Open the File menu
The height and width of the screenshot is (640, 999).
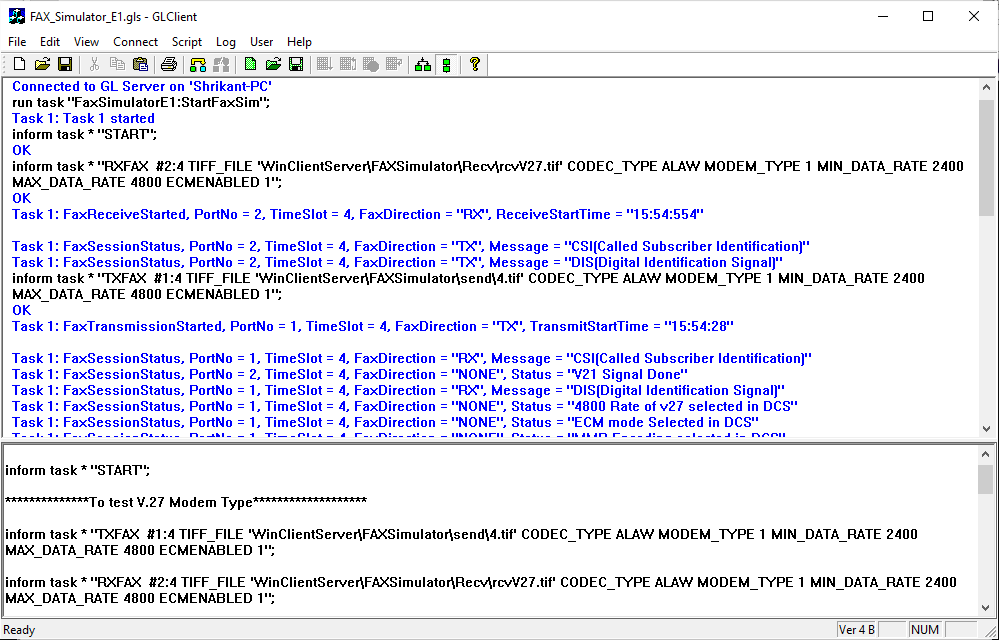17,42
